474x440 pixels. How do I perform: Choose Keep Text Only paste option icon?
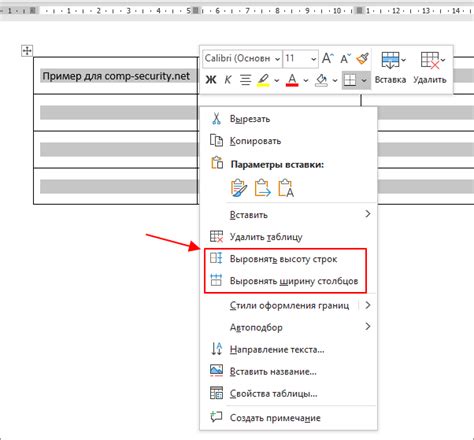pos(286,188)
